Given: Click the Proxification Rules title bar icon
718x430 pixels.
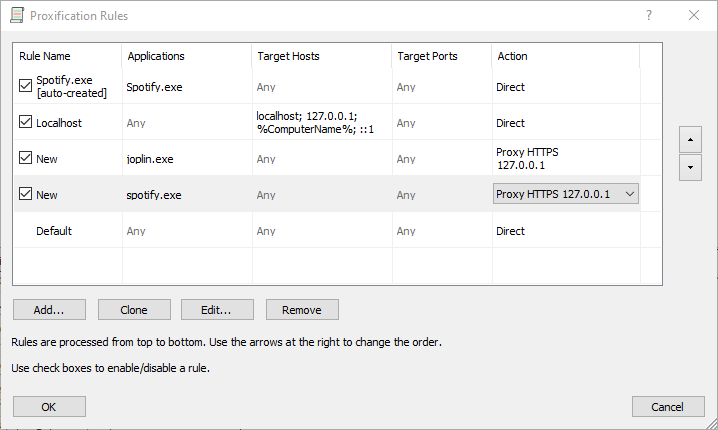Looking at the screenshot, I should click(x=17, y=16).
